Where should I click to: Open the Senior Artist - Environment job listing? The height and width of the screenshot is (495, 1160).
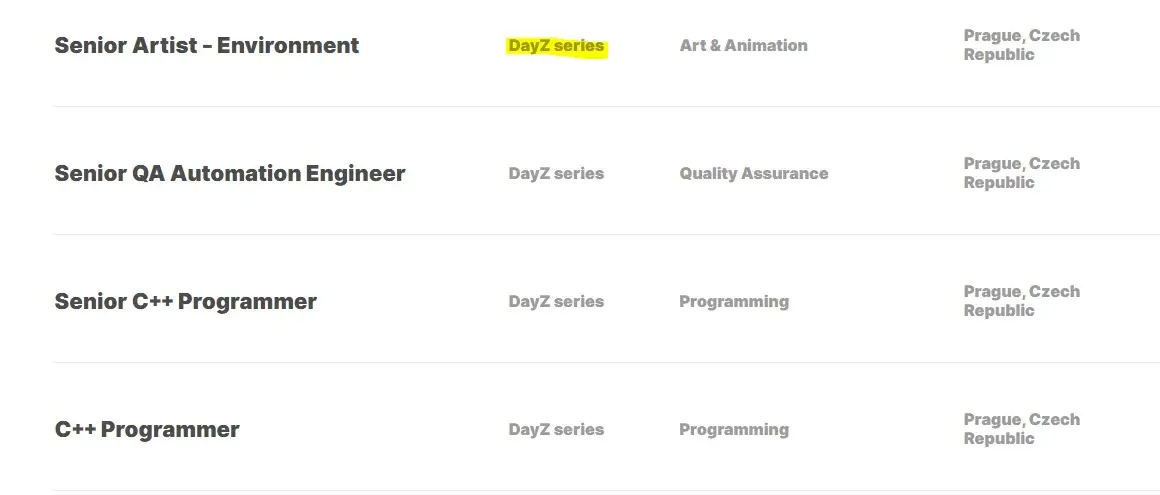tap(206, 46)
